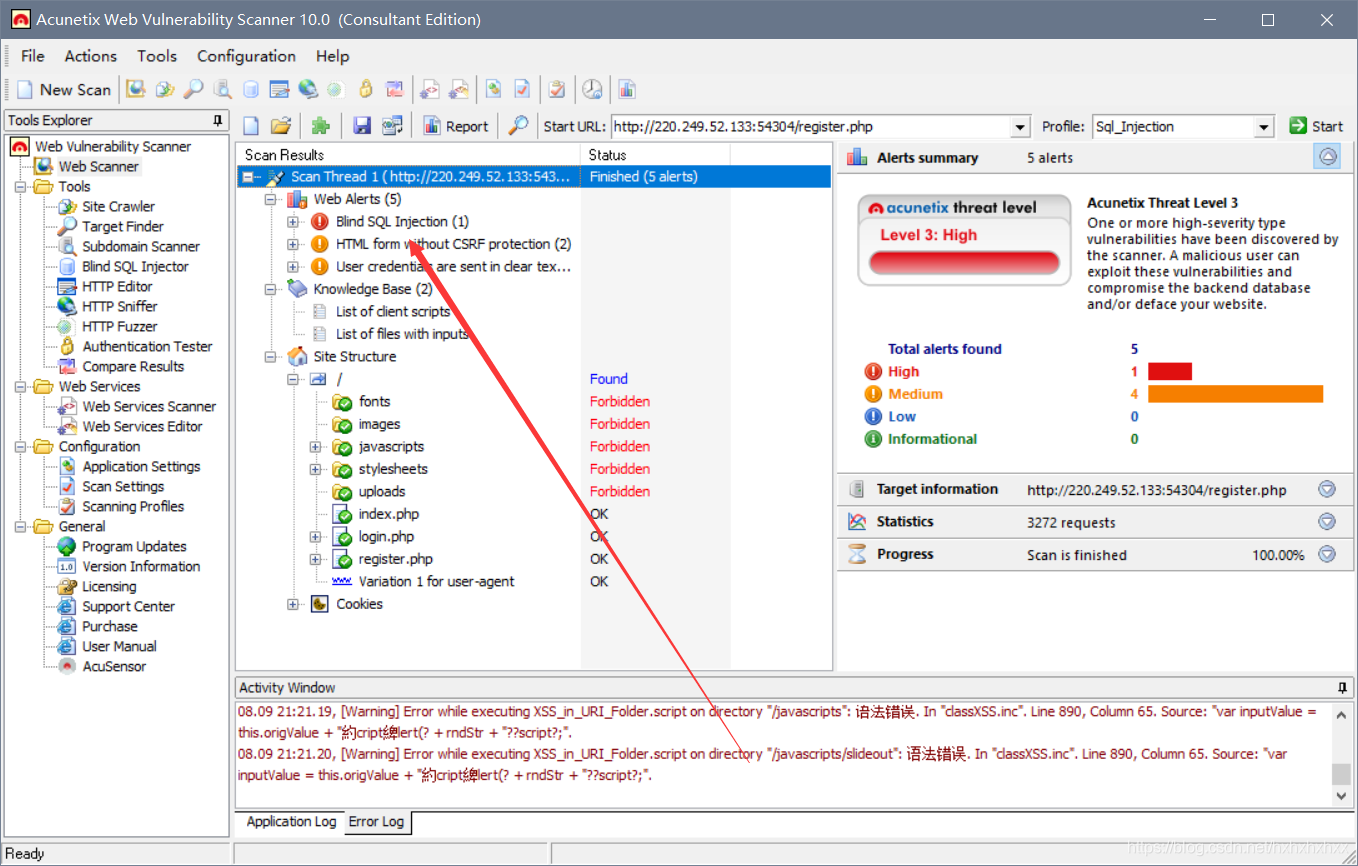
Task: Open Web Services Scanner icon in top toolbar
Action: click(x=430, y=90)
